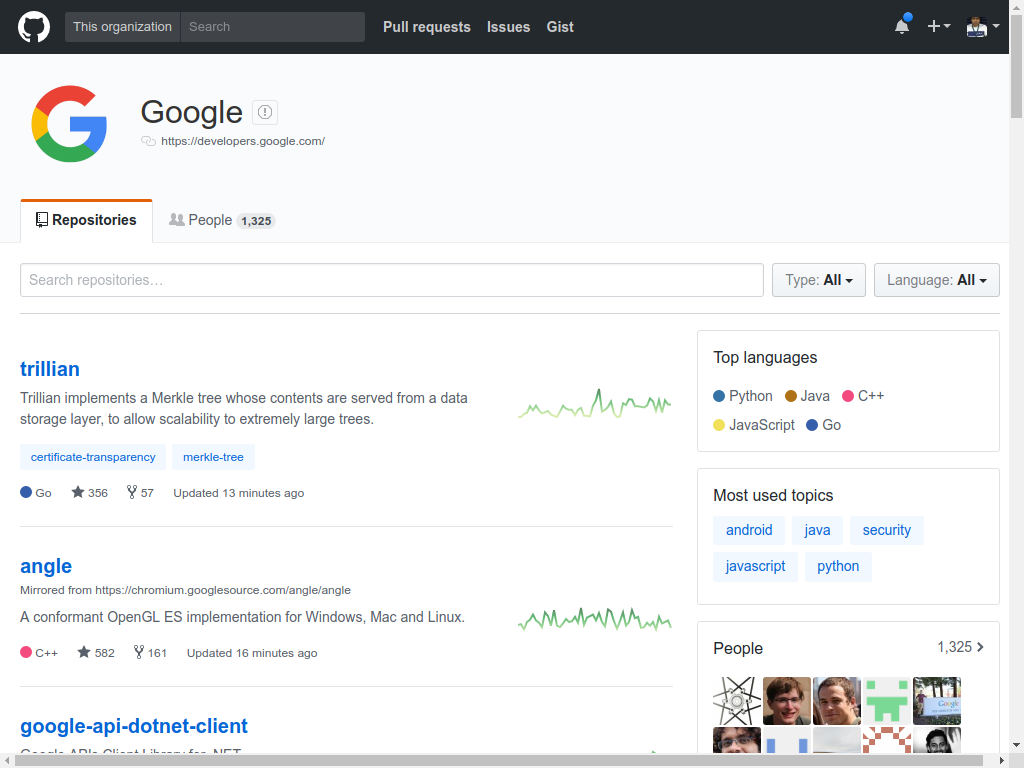Open the user avatar menu
1024x768 pixels.
982,27
